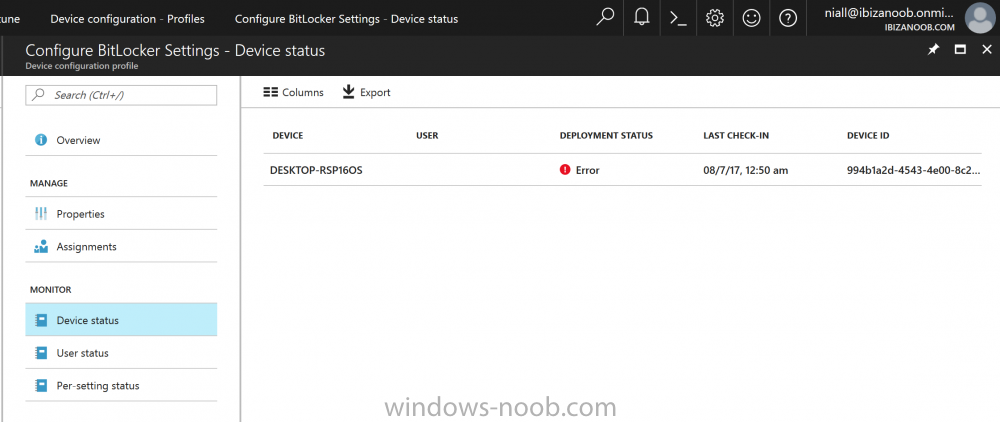Click the Columns toolbar button
Screen dimensions: 1000x422
(293, 92)
